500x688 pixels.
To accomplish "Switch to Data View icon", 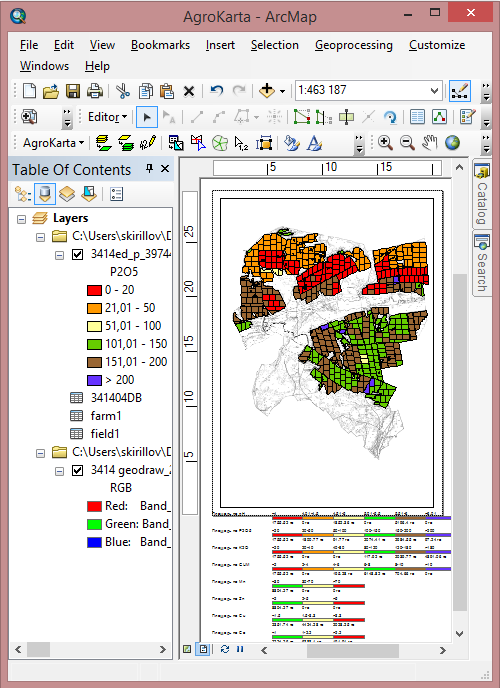I will click(x=187, y=649).
